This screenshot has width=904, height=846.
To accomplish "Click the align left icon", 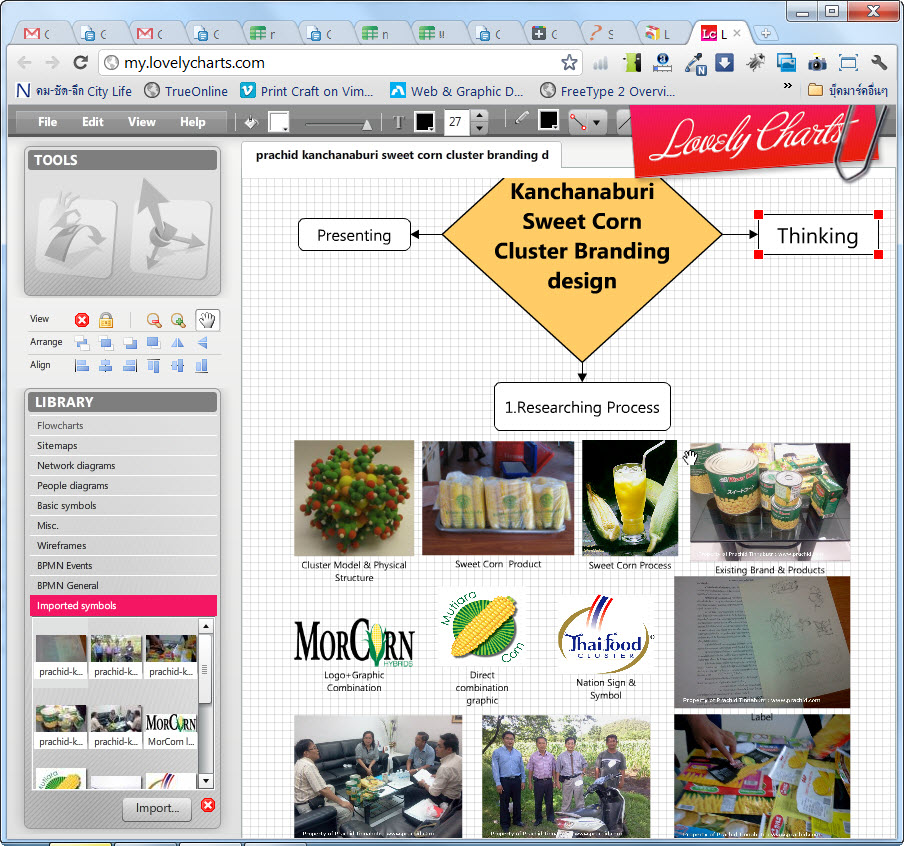I will tap(82, 366).
